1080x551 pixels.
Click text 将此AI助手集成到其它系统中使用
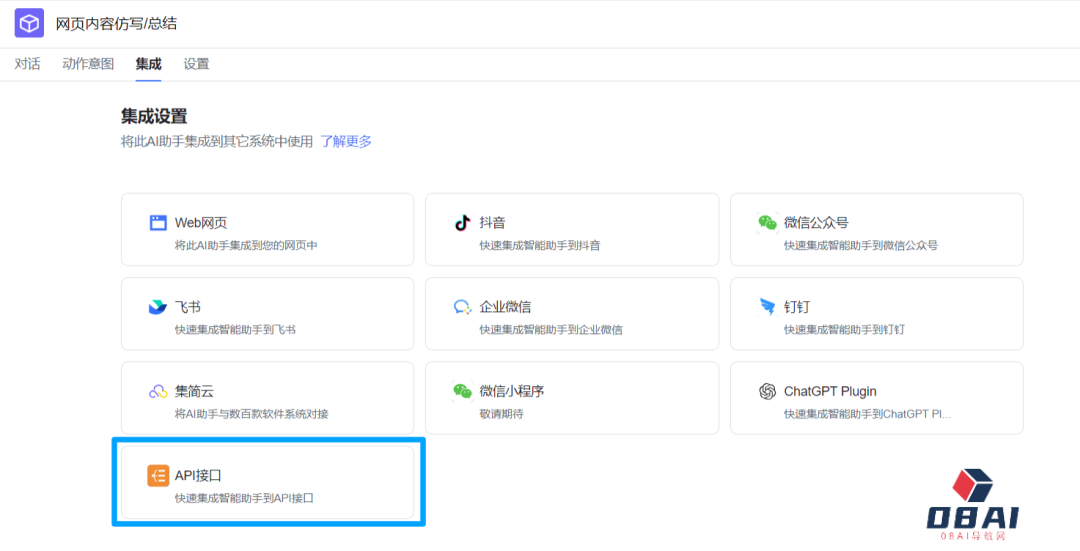(217, 142)
